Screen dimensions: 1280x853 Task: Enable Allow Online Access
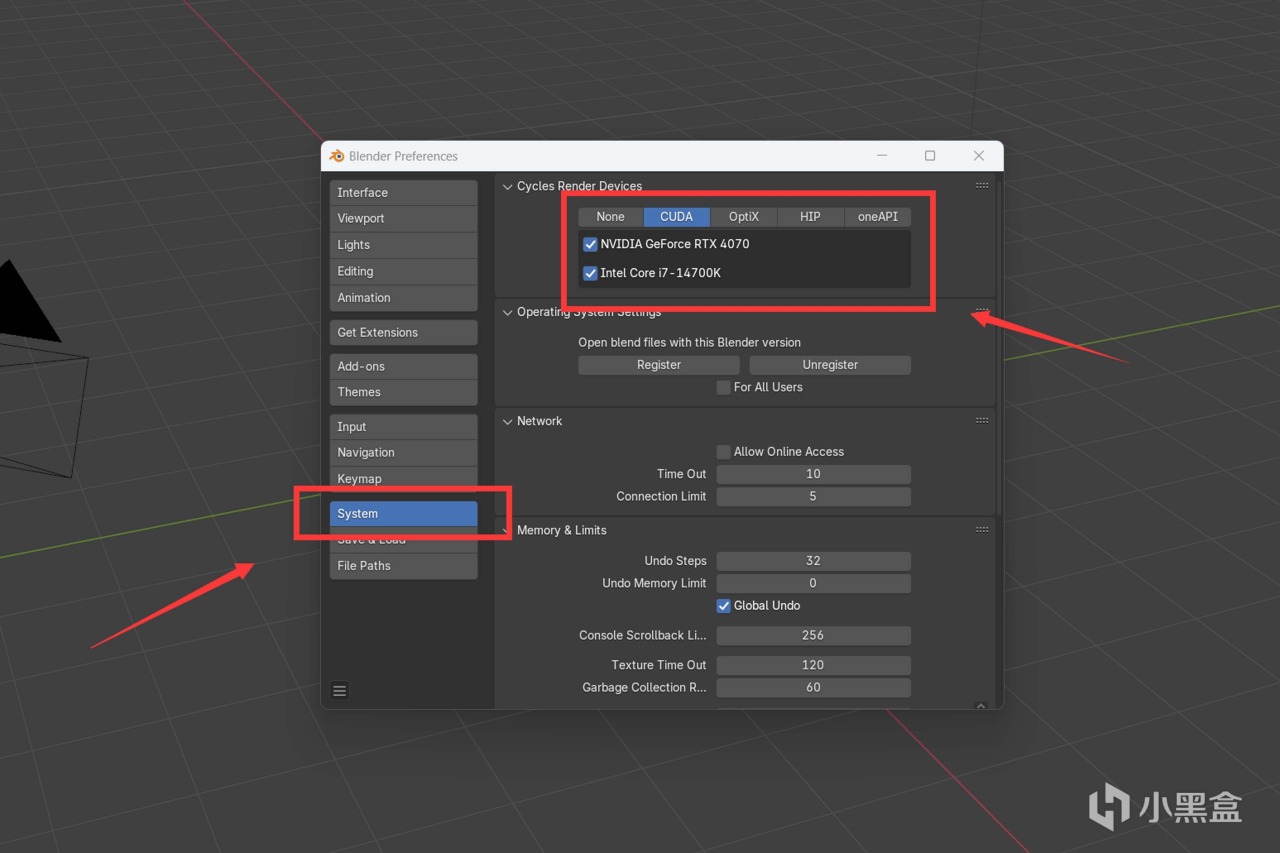point(723,451)
